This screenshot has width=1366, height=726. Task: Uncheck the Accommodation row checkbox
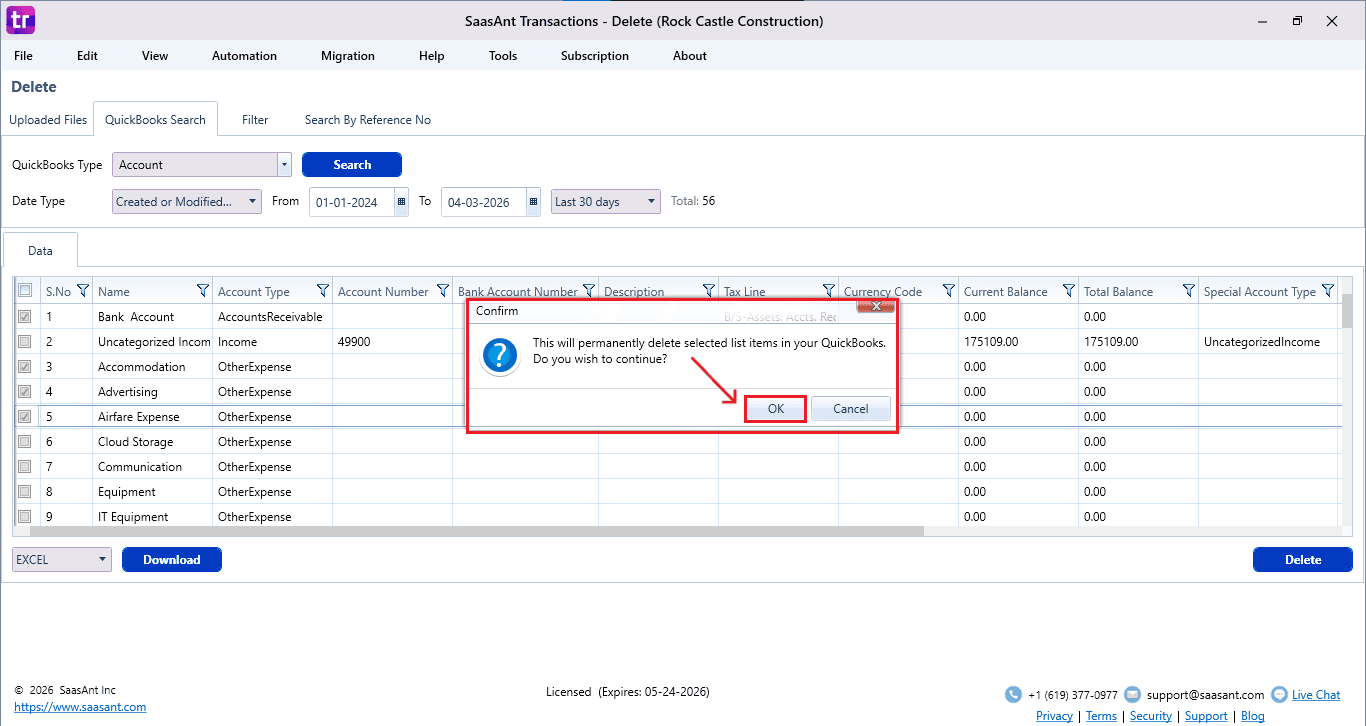(x=25, y=366)
